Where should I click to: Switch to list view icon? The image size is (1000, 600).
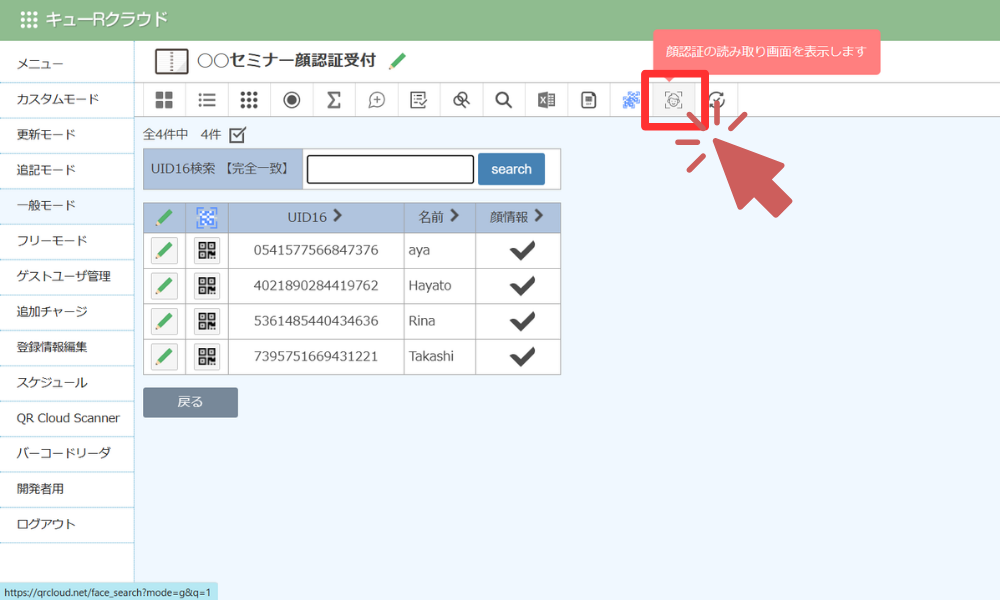pyautogui.click(x=207, y=100)
